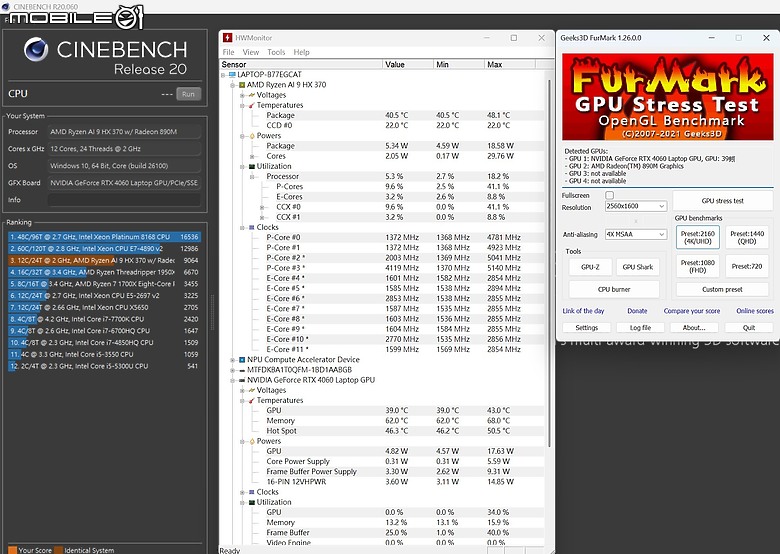Click the Cinebench logo sphere icon
780x554 pixels.
36,50
